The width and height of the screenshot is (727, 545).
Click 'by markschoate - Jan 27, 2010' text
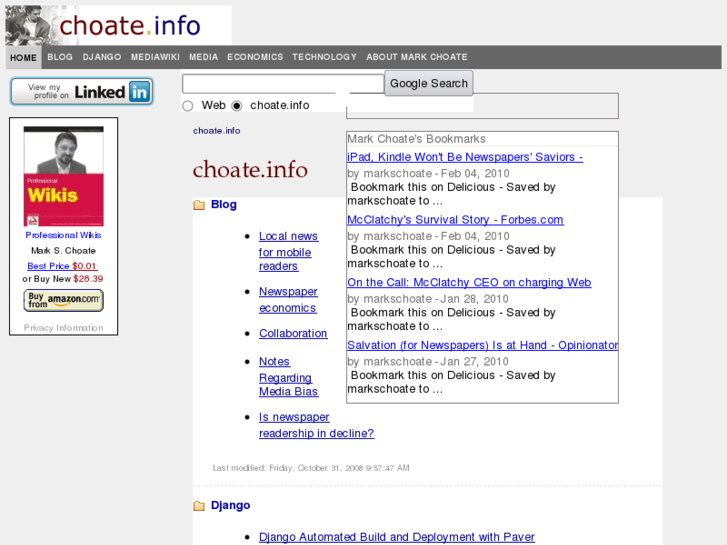pos(428,362)
